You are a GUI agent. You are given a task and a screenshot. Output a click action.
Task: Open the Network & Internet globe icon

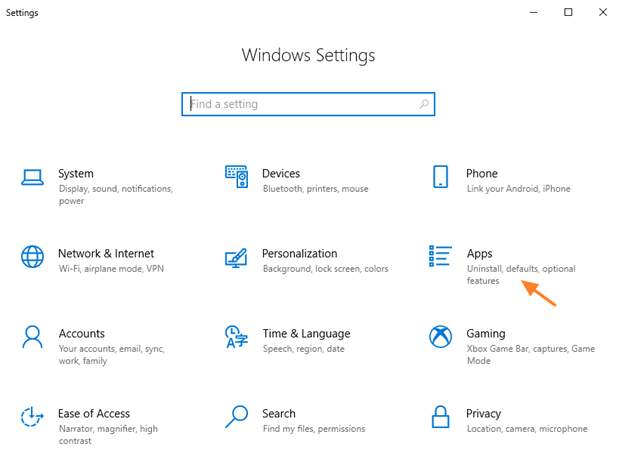click(32, 257)
